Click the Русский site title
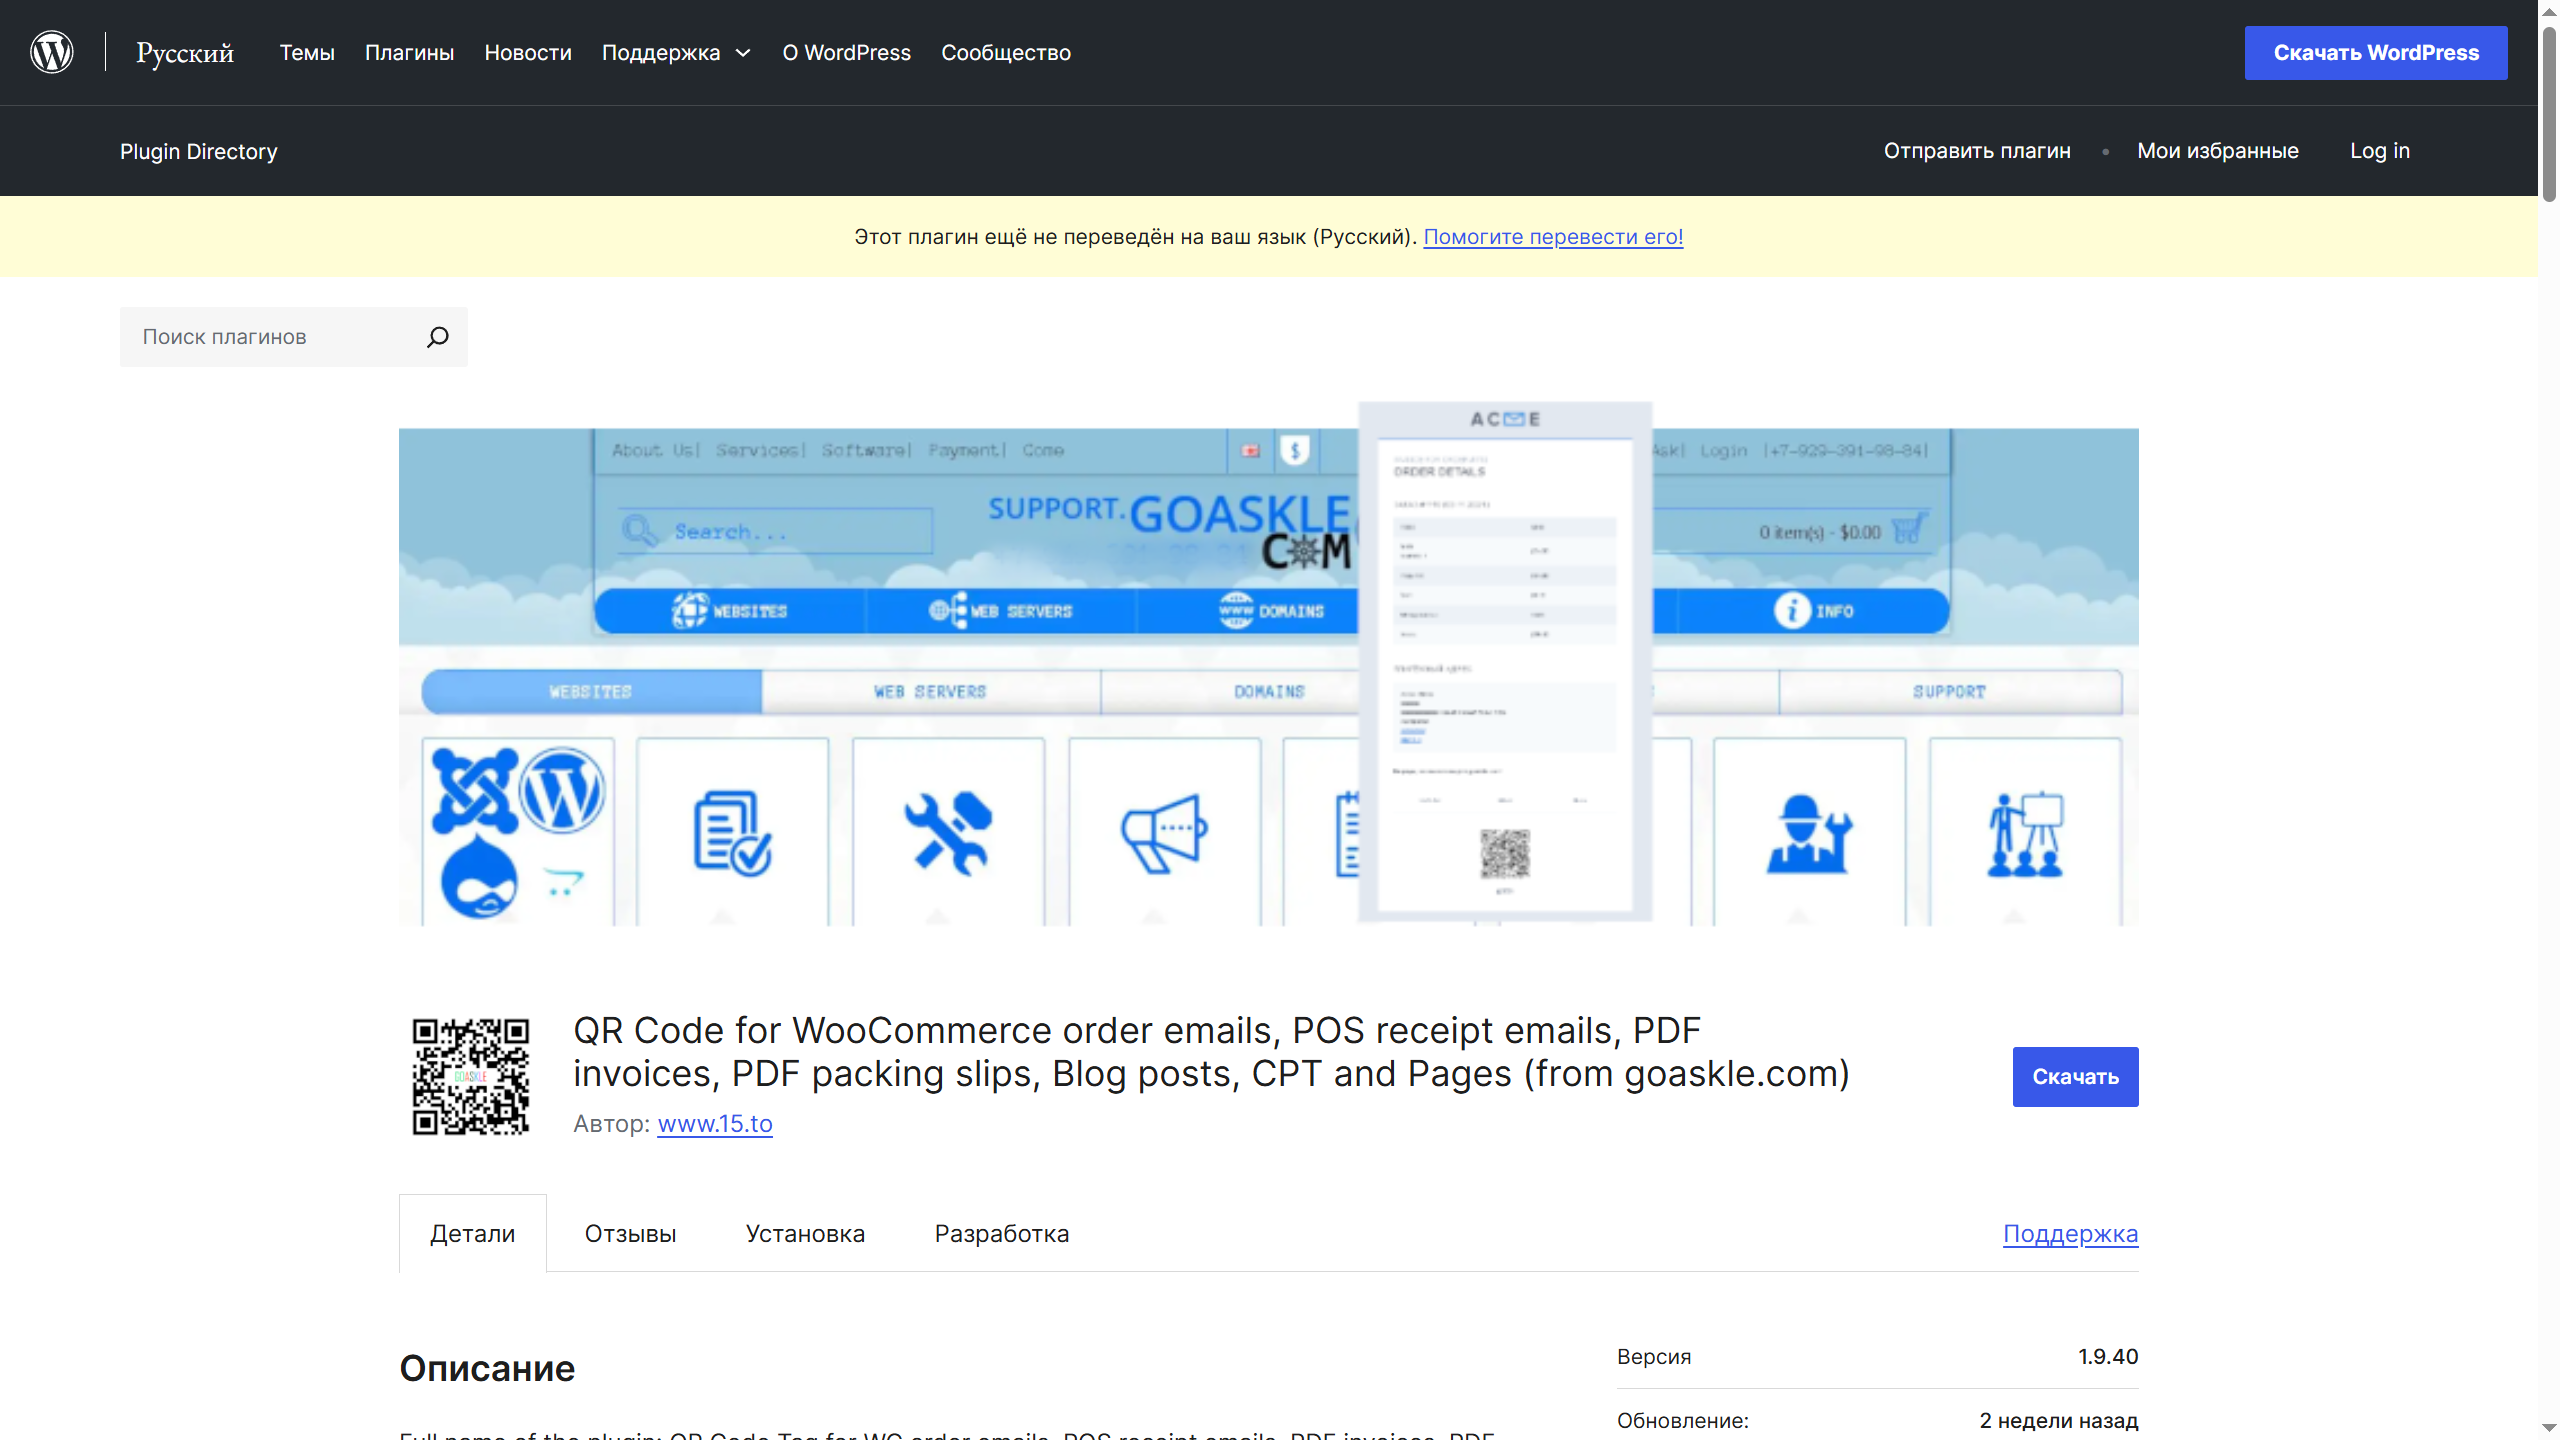The height and width of the screenshot is (1440, 2560). tap(185, 53)
